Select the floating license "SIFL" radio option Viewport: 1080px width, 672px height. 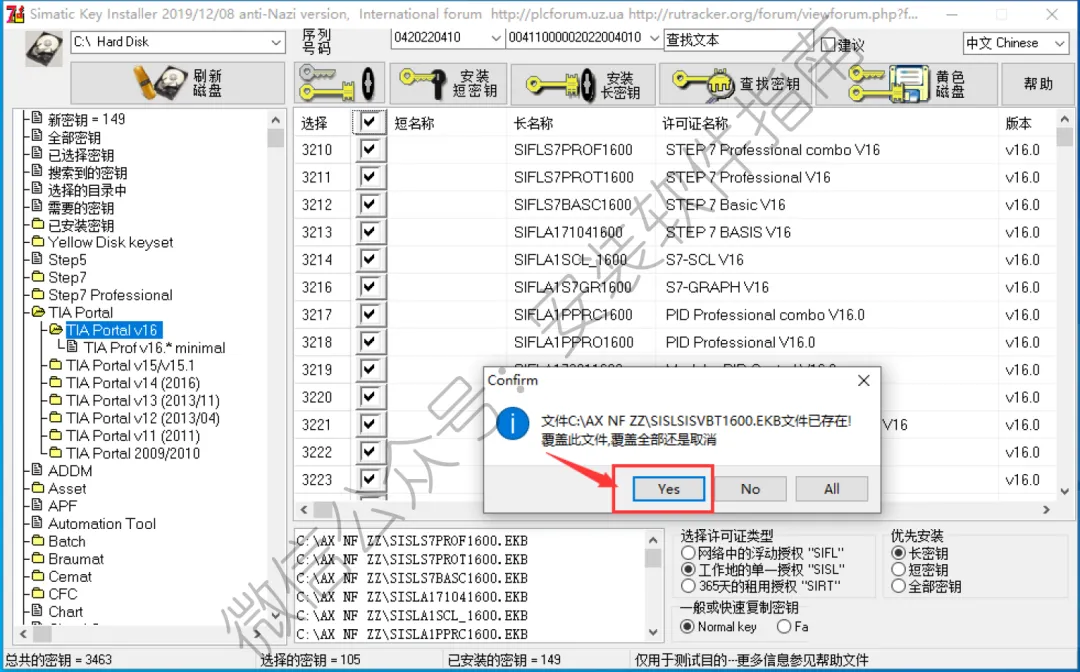tap(687, 553)
